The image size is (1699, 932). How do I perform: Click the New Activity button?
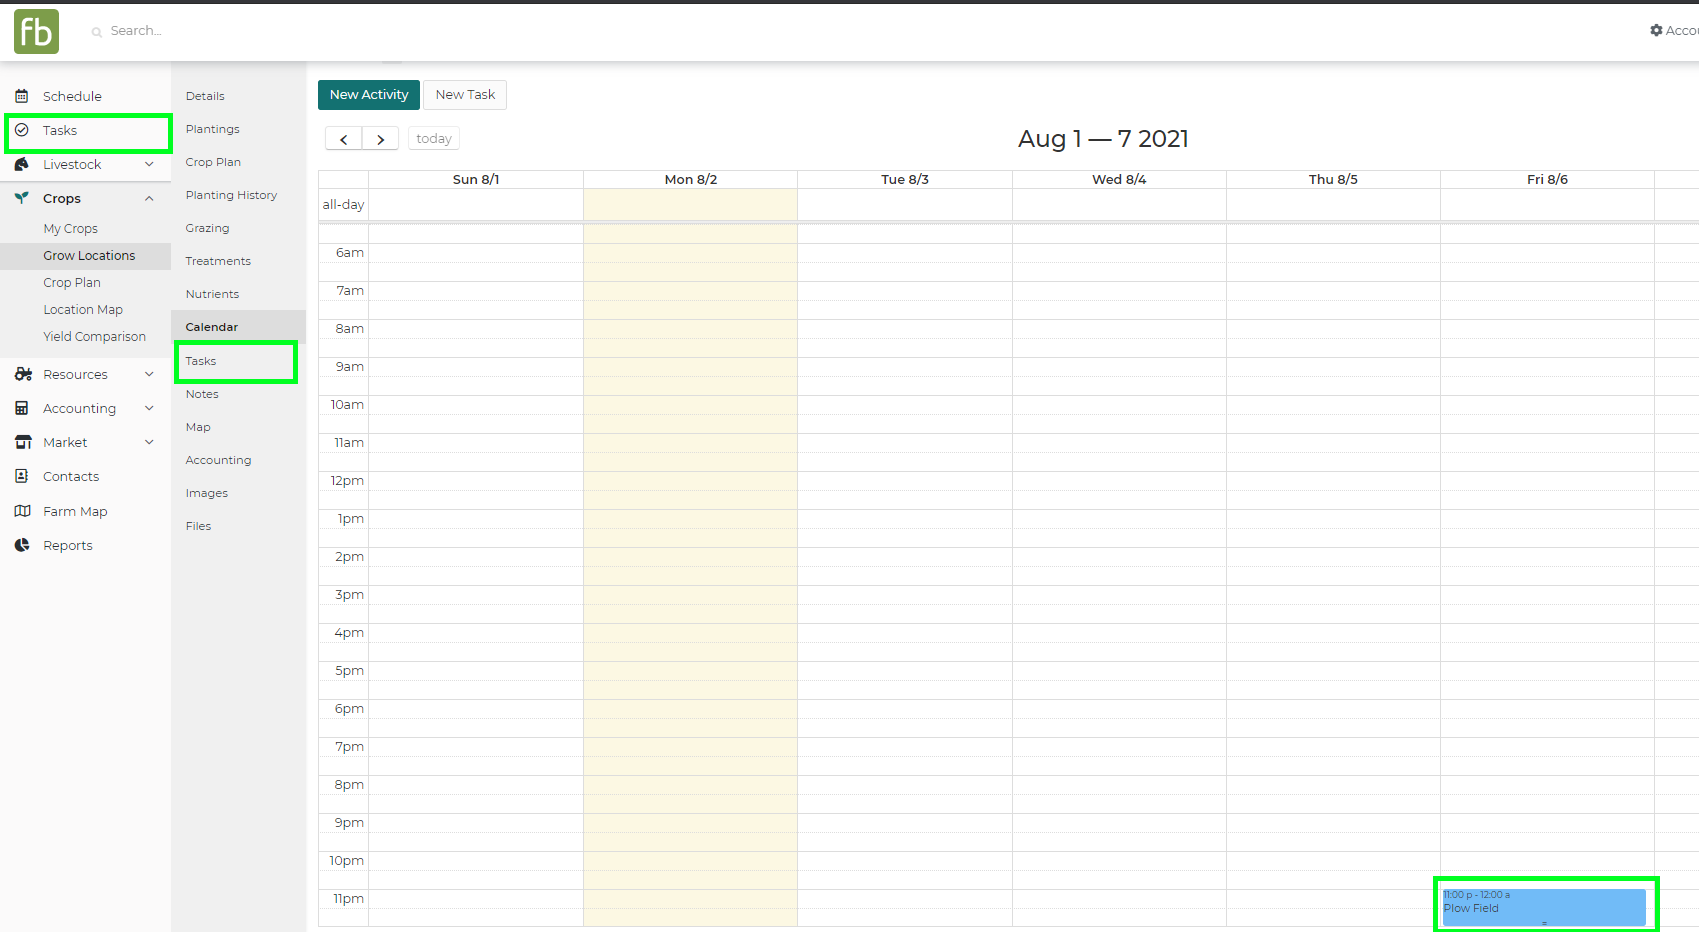(x=369, y=95)
